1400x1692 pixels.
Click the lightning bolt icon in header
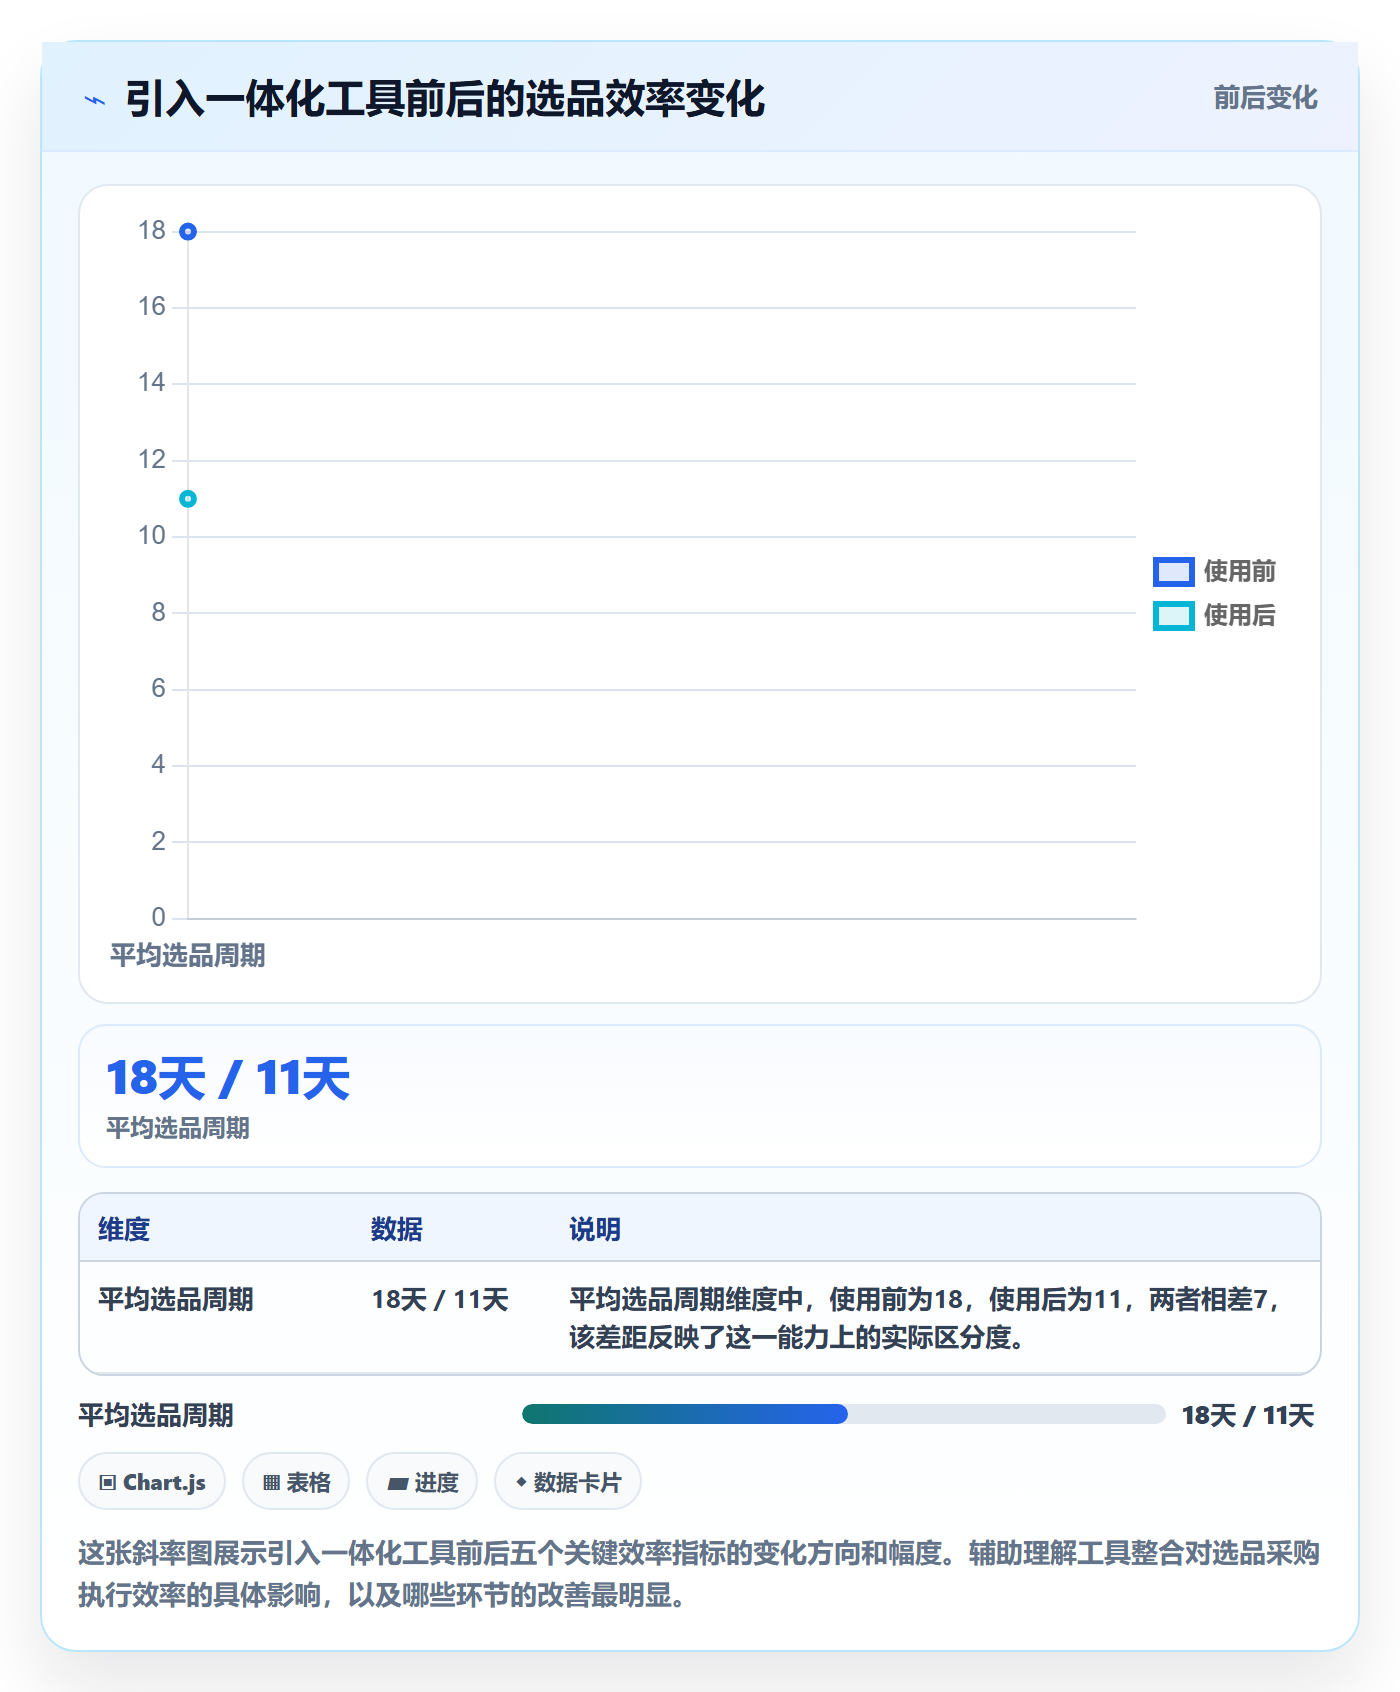[95, 100]
